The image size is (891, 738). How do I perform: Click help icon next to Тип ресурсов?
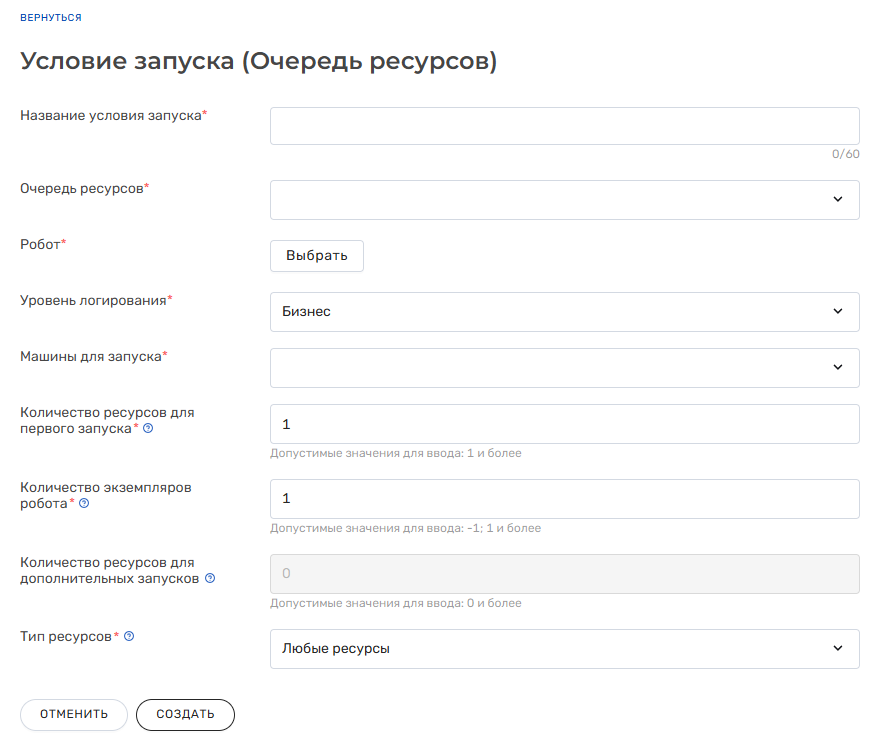point(129,636)
